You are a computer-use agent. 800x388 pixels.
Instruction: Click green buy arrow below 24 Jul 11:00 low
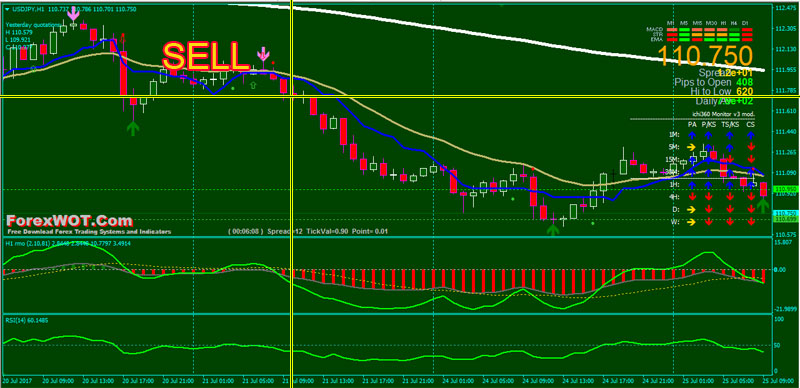553,229
